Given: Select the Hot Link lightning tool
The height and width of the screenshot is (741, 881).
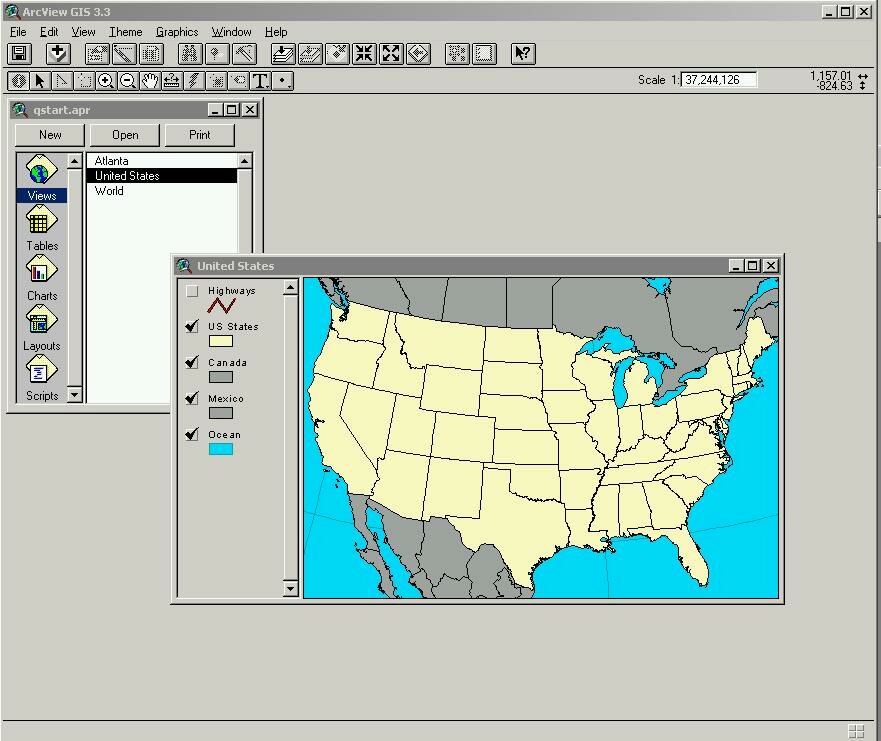Looking at the screenshot, I should (194, 81).
